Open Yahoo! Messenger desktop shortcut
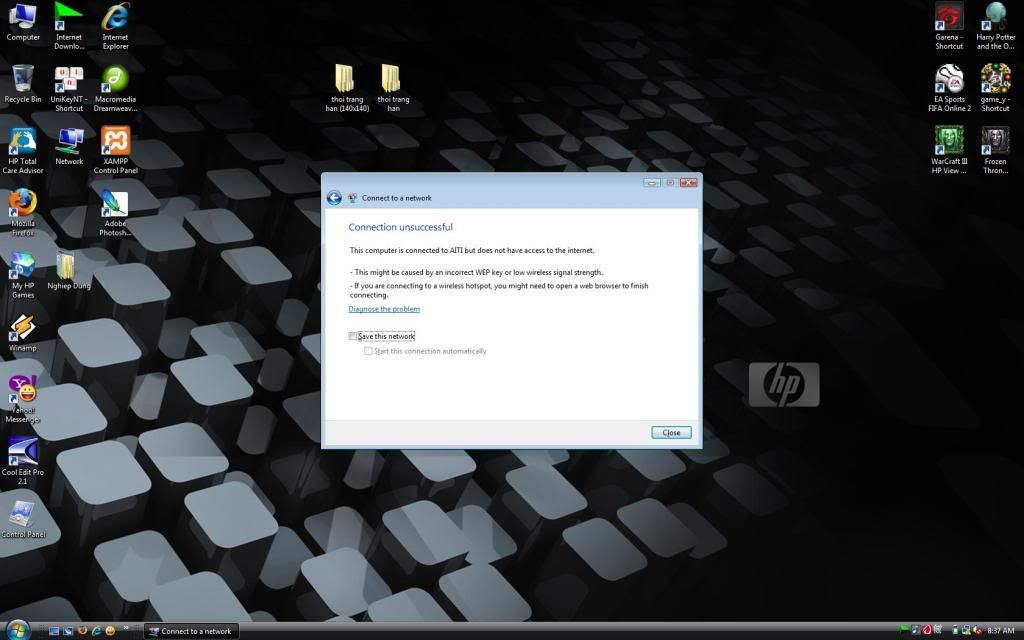 pos(22,388)
